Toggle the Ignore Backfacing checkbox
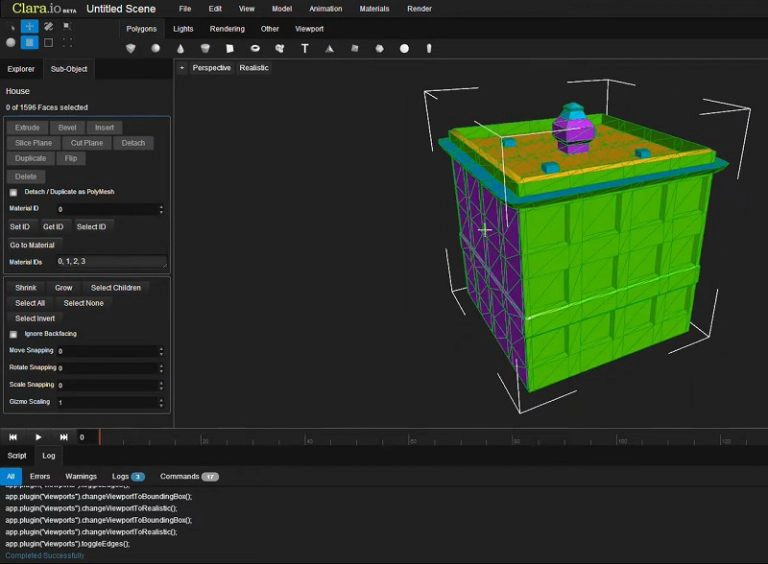This screenshot has height=564, width=768. [x=14, y=334]
